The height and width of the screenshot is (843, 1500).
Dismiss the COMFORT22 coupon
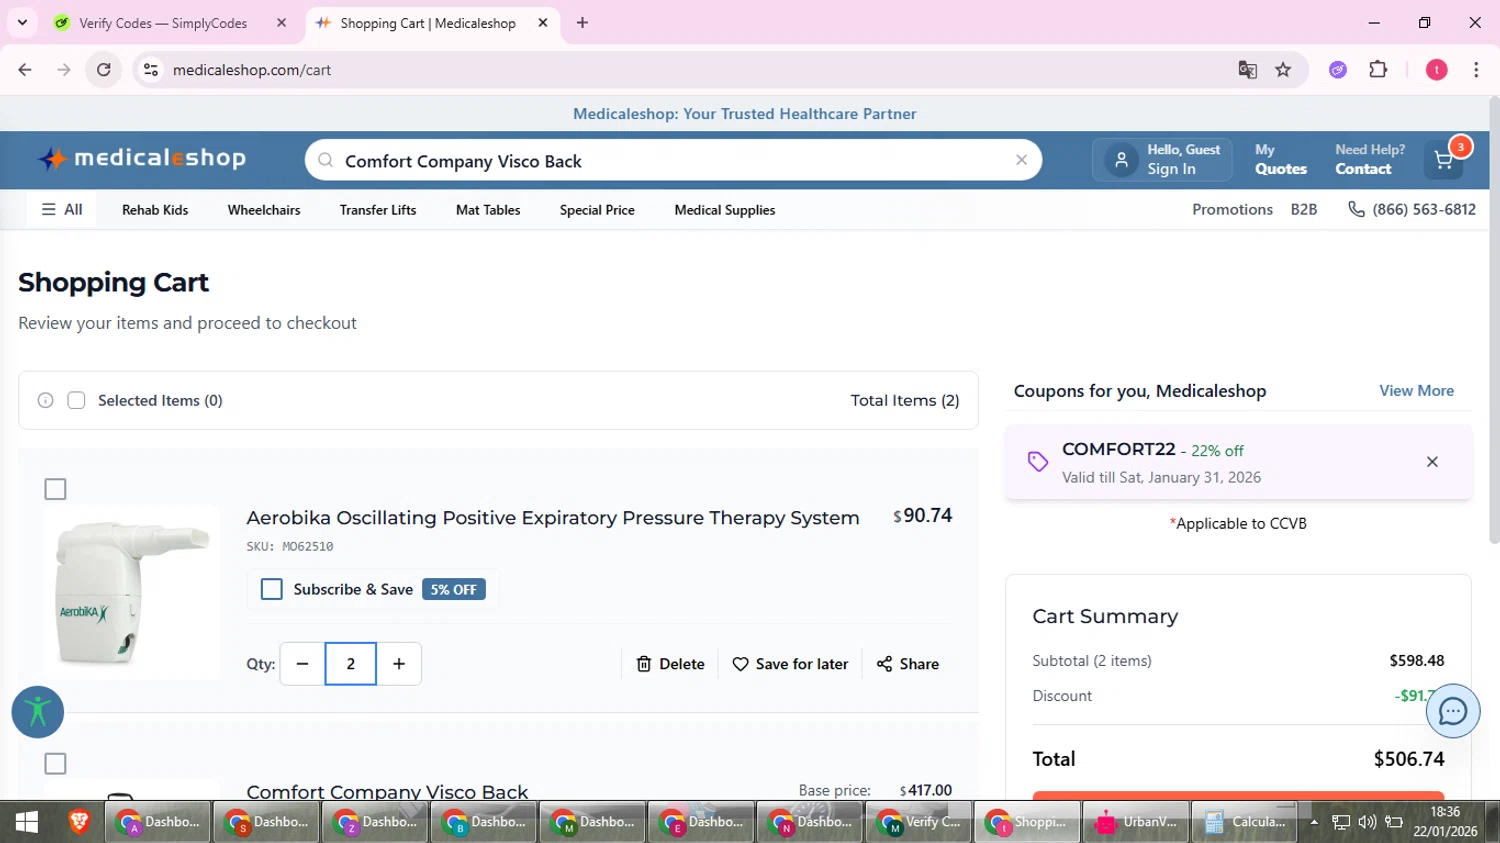pos(1432,462)
